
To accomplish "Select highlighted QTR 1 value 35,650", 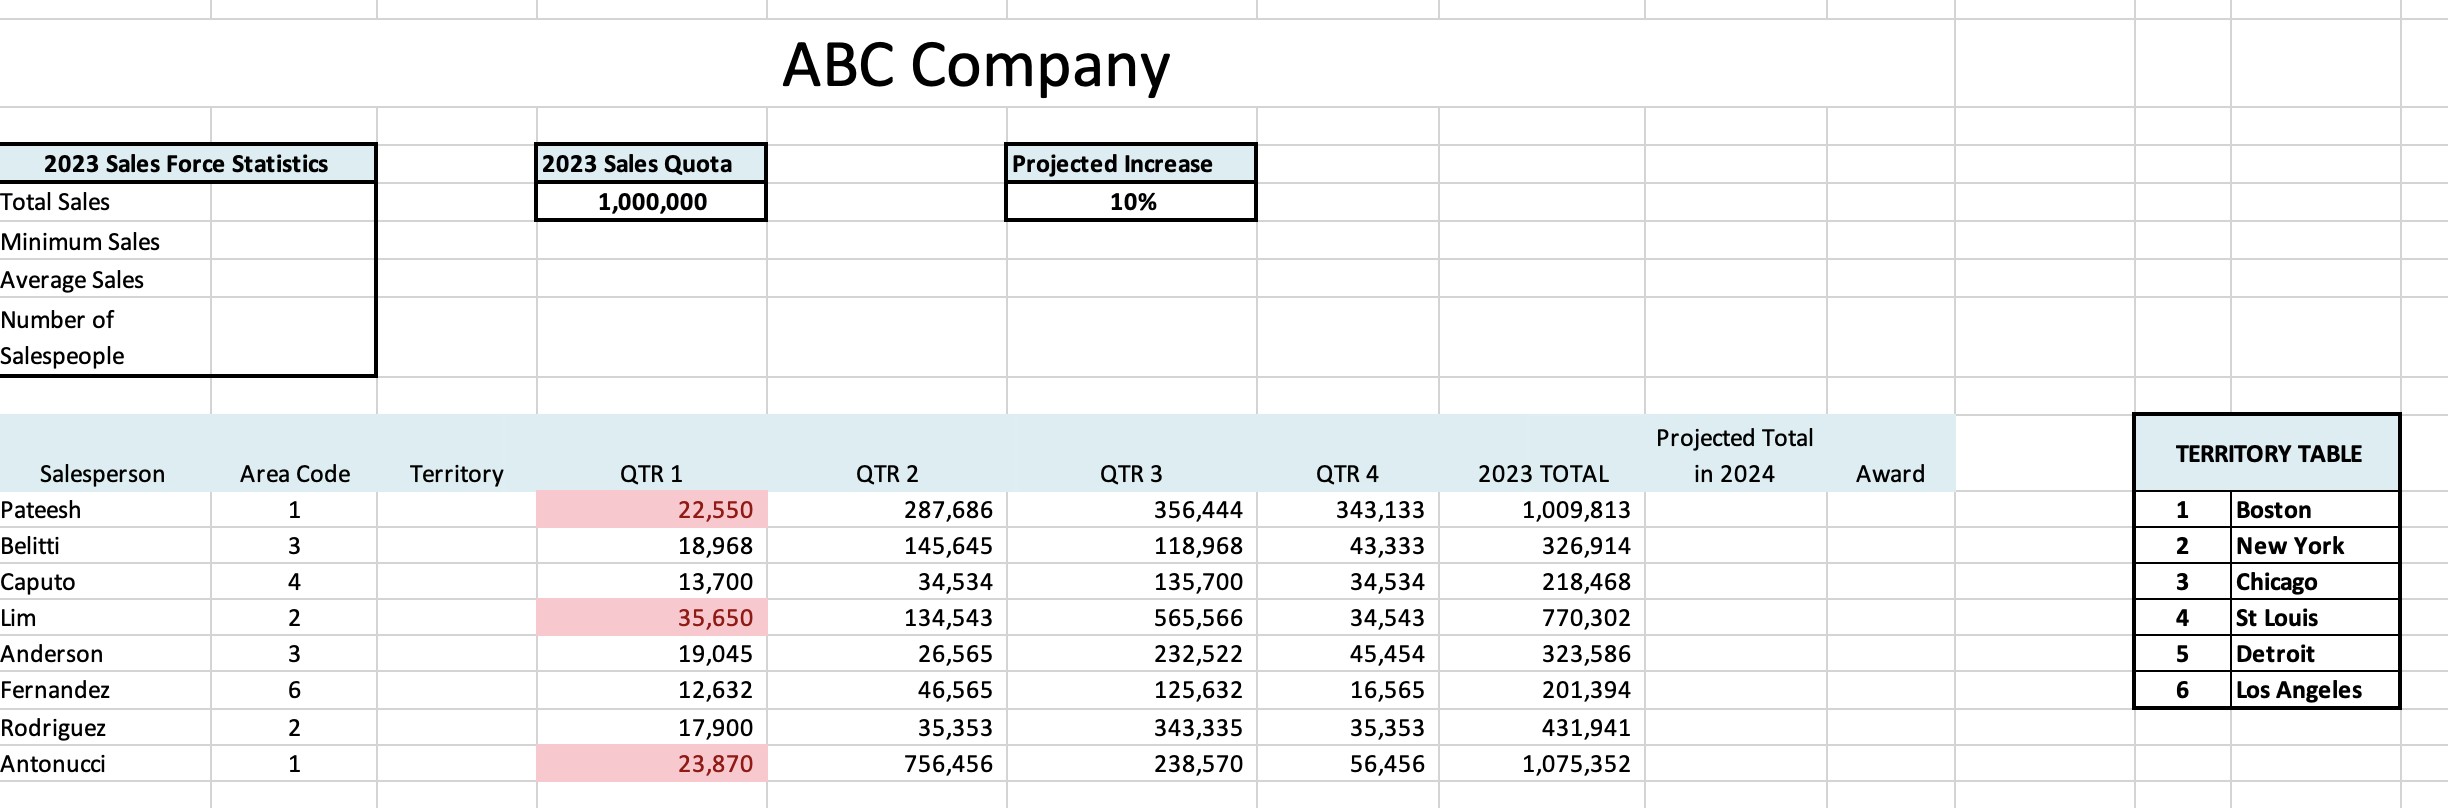I will pyautogui.click(x=652, y=618).
